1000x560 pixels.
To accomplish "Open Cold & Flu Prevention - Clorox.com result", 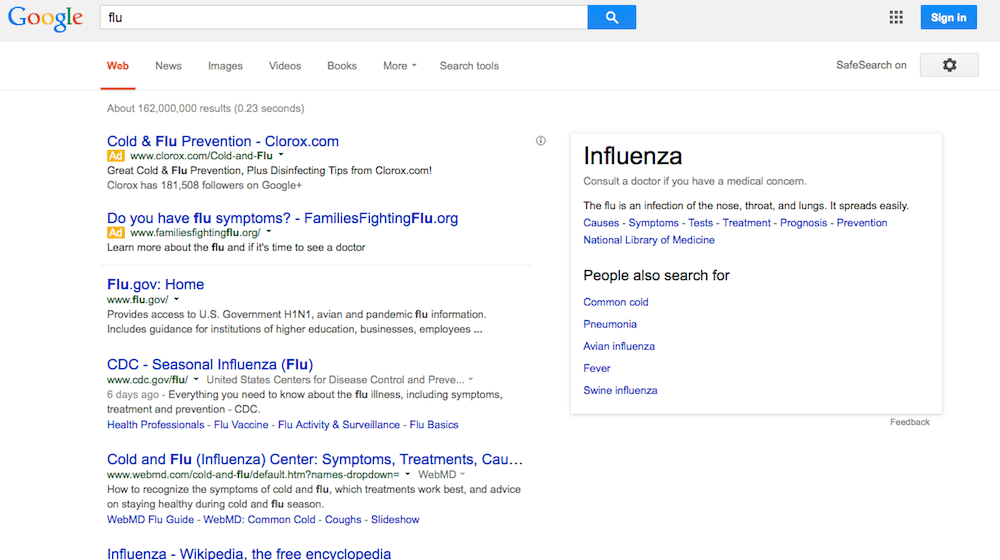I will coord(223,141).
